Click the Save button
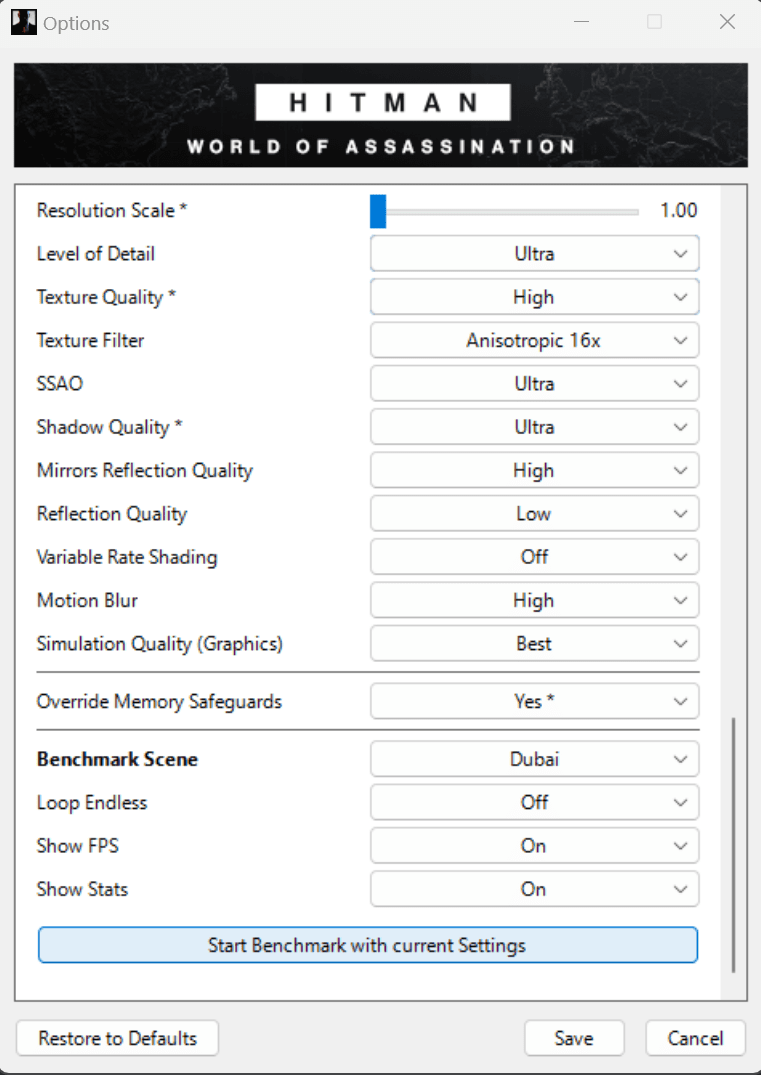Screen dimensions: 761x1075 (574, 1038)
